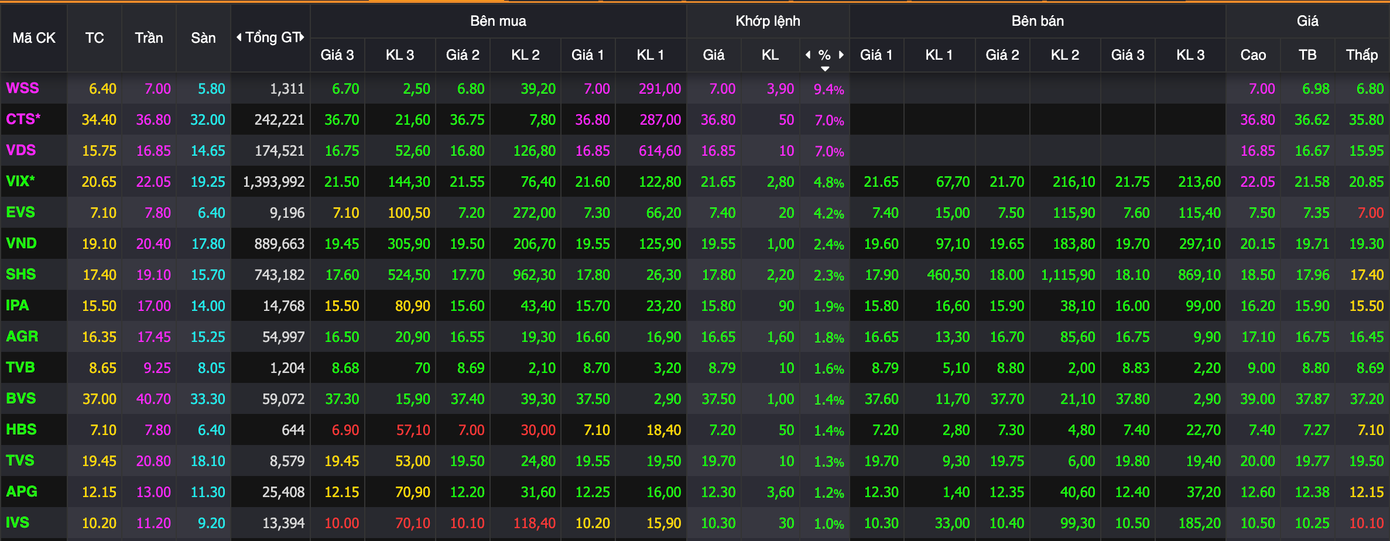Click sort-descending triangle under % header
Image resolution: width=1390 pixels, height=541 pixels.
(825, 69)
